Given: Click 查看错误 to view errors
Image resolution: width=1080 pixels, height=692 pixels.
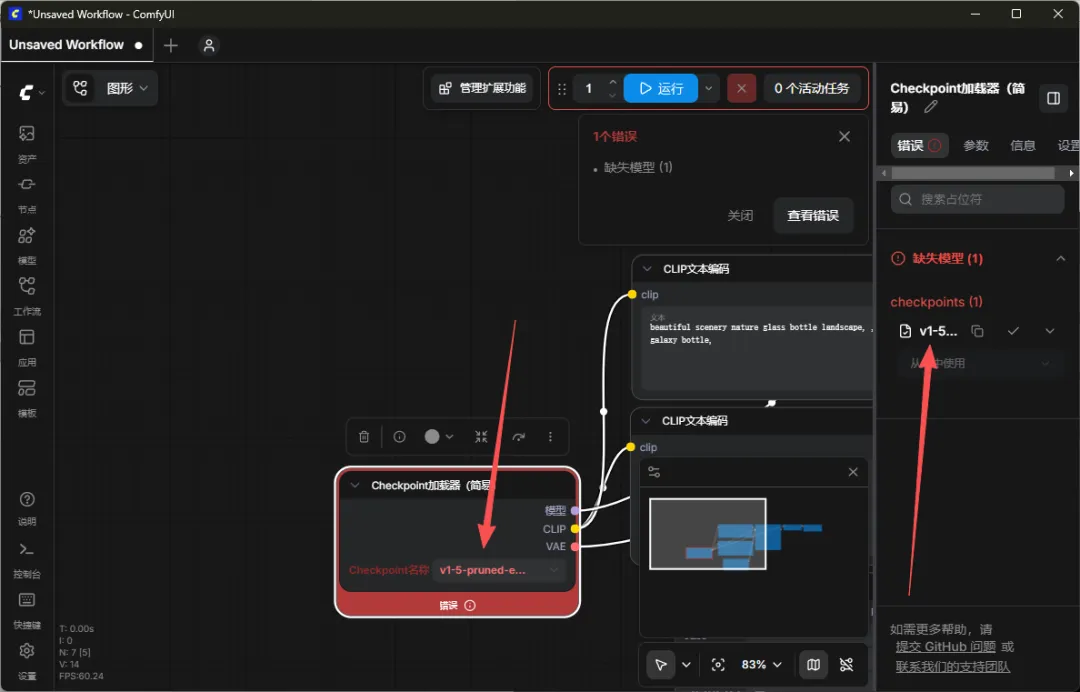Looking at the screenshot, I should point(813,216).
